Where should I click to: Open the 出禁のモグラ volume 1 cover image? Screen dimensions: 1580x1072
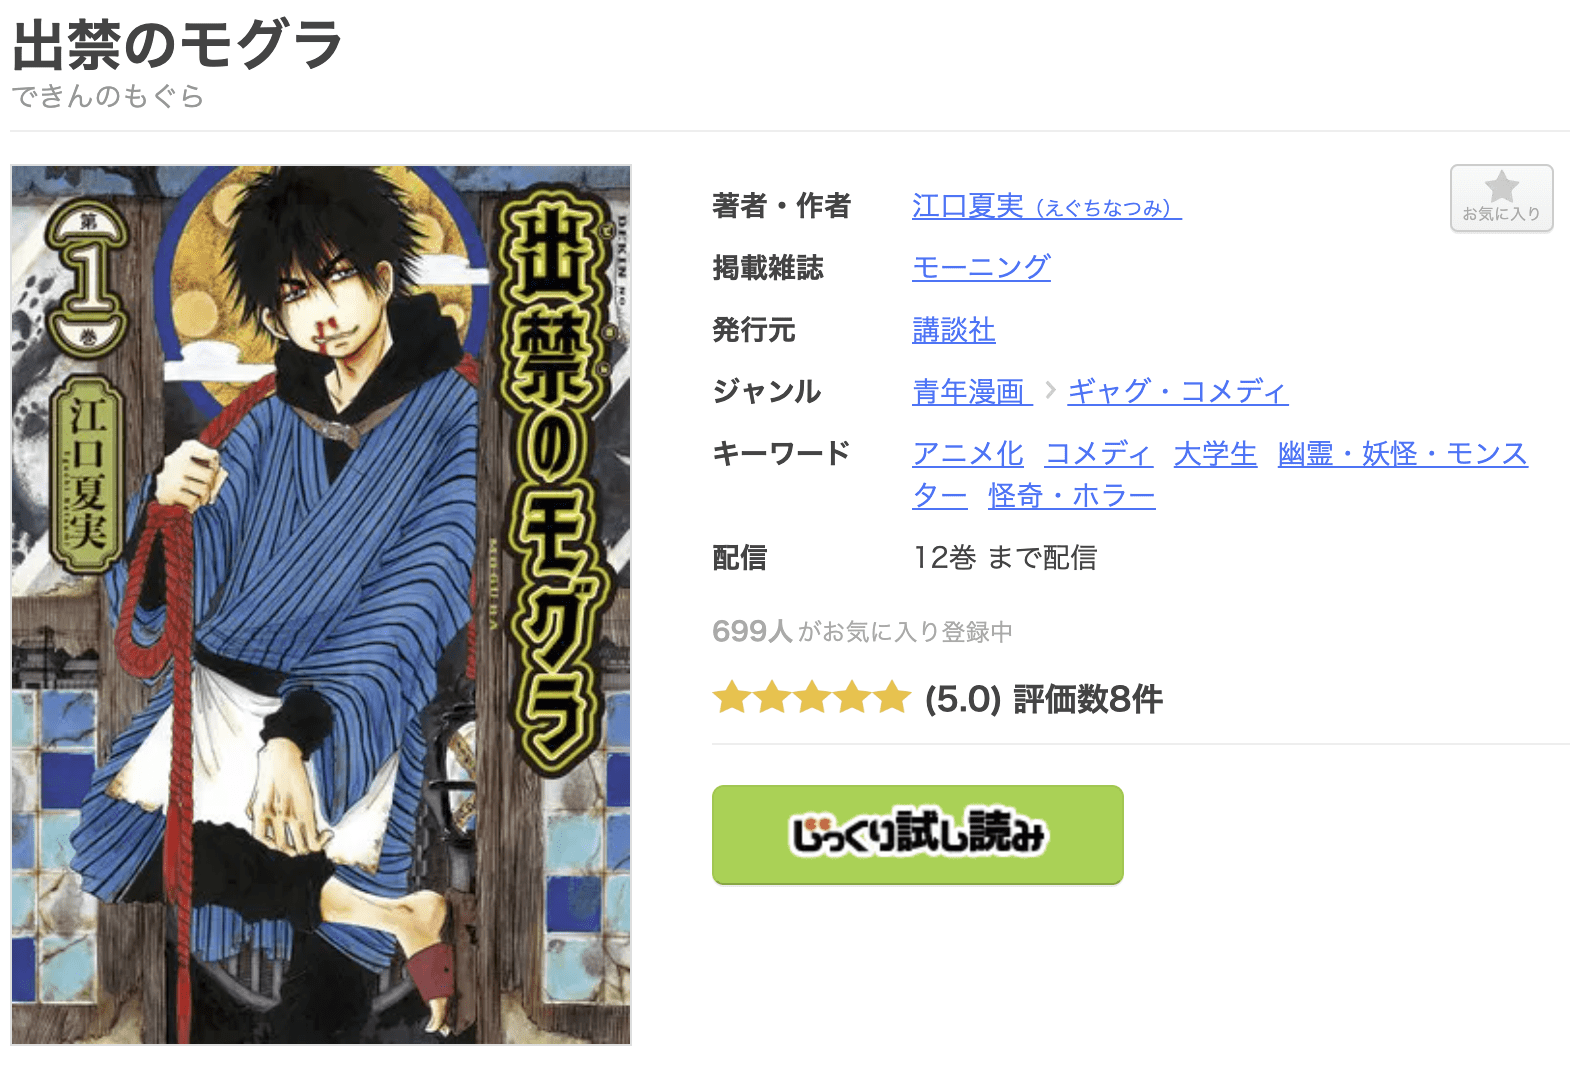[x=321, y=605]
